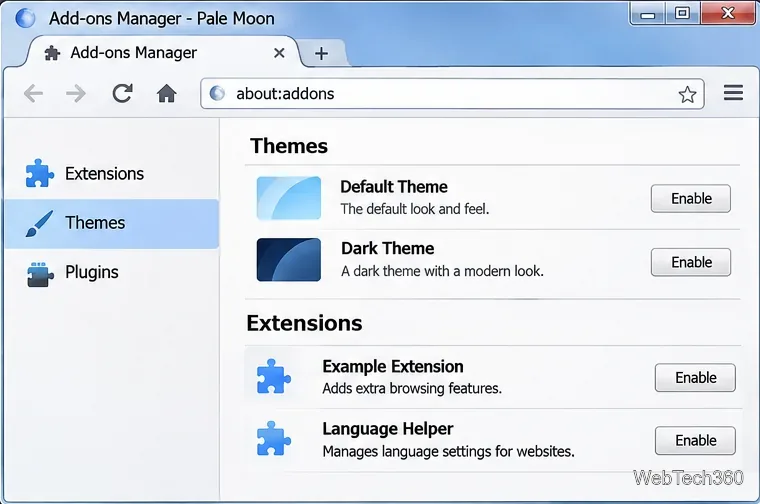The height and width of the screenshot is (504, 760).
Task: Open the home page icon
Action: pyautogui.click(x=166, y=93)
